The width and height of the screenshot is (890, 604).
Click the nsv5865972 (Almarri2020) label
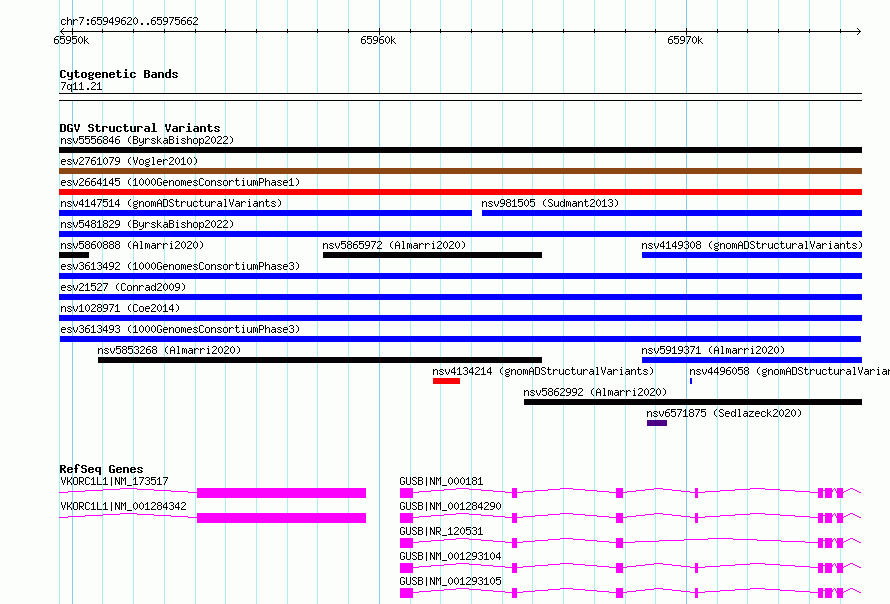pyautogui.click(x=394, y=245)
